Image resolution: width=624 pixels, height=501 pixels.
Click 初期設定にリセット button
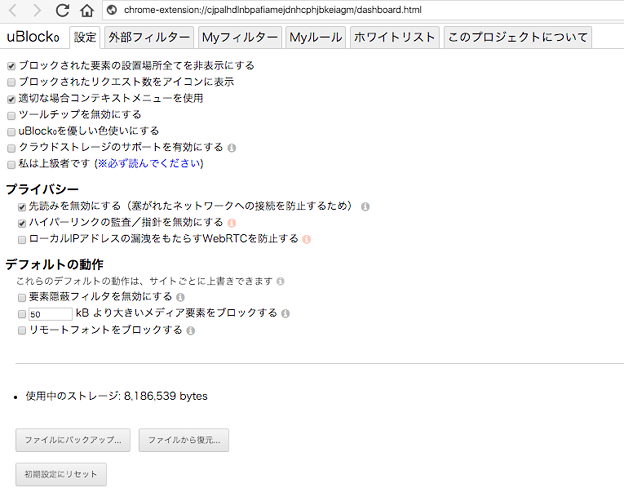pos(61,474)
